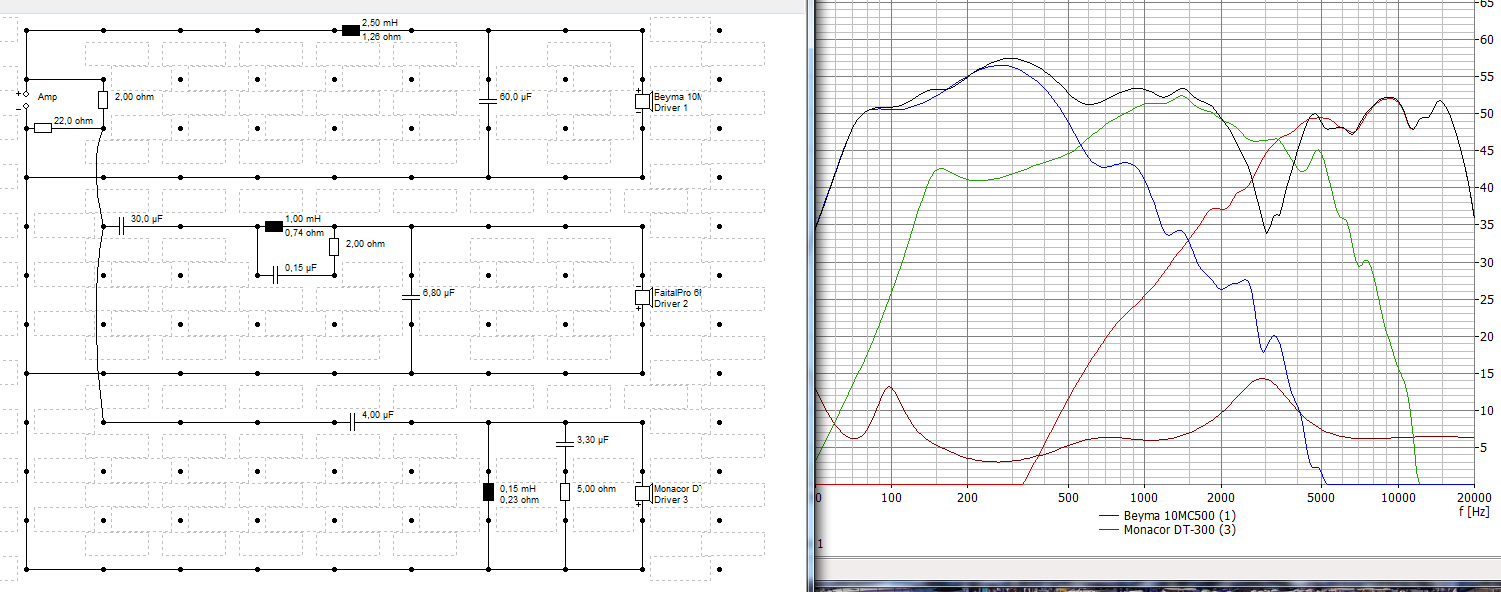This screenshot has width=1501, height=592.
Task: Select the 2,50 mH inductor symbol
Action: tap(350, 30)
